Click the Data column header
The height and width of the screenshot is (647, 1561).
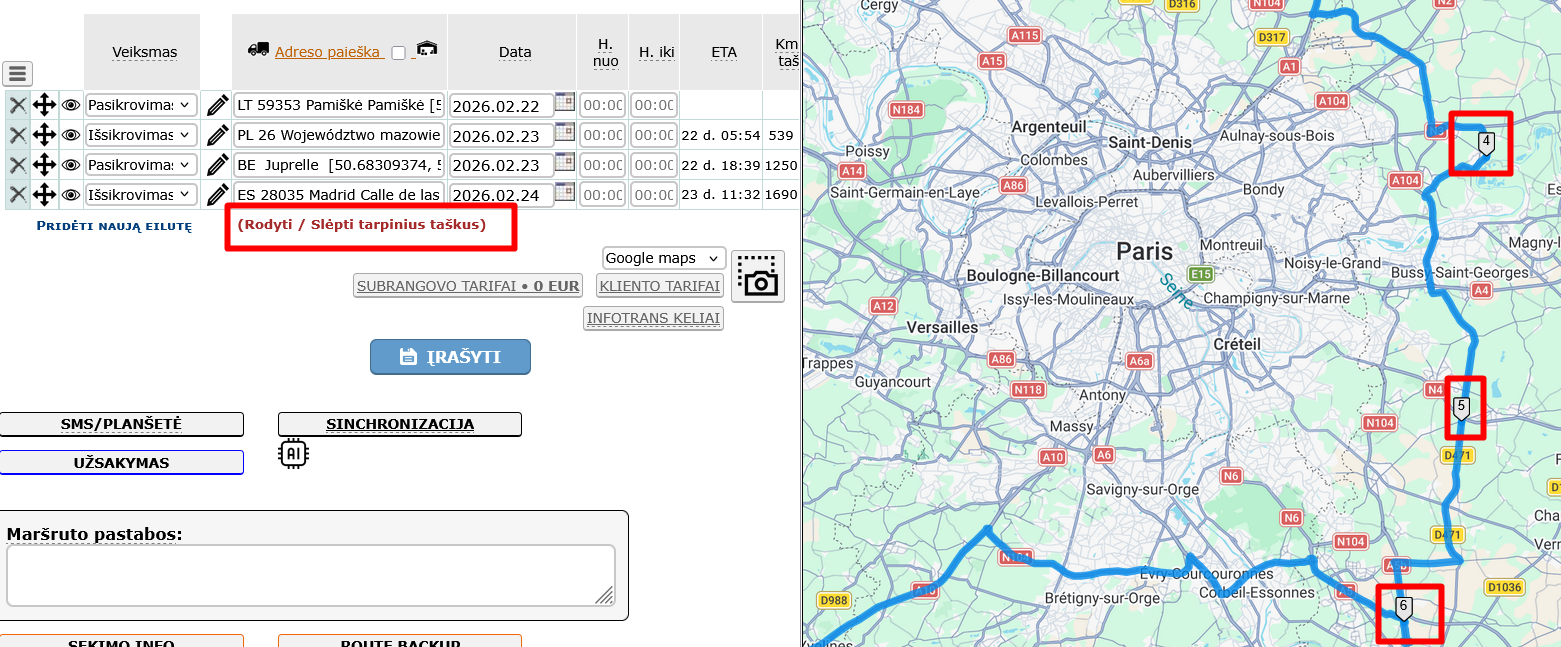pyautogui.click(x=515, y=52)
